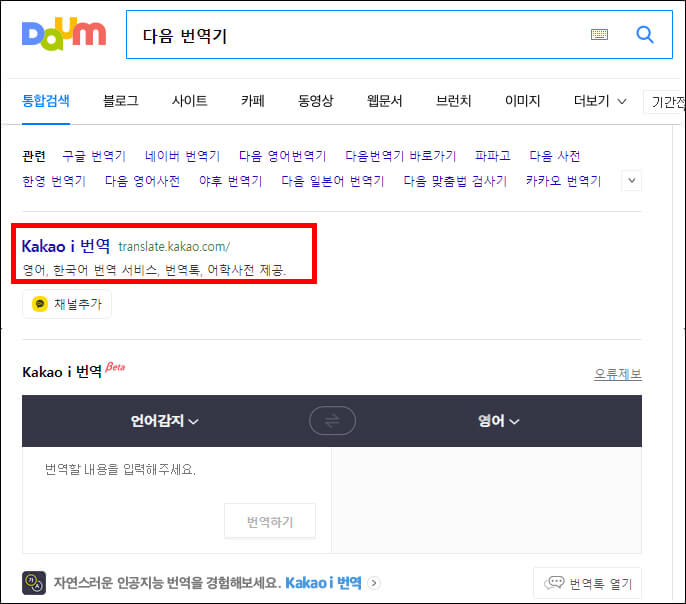Switch to the 브런치 tab
This screenshot has height=604, width=686.
pos(454,101)
